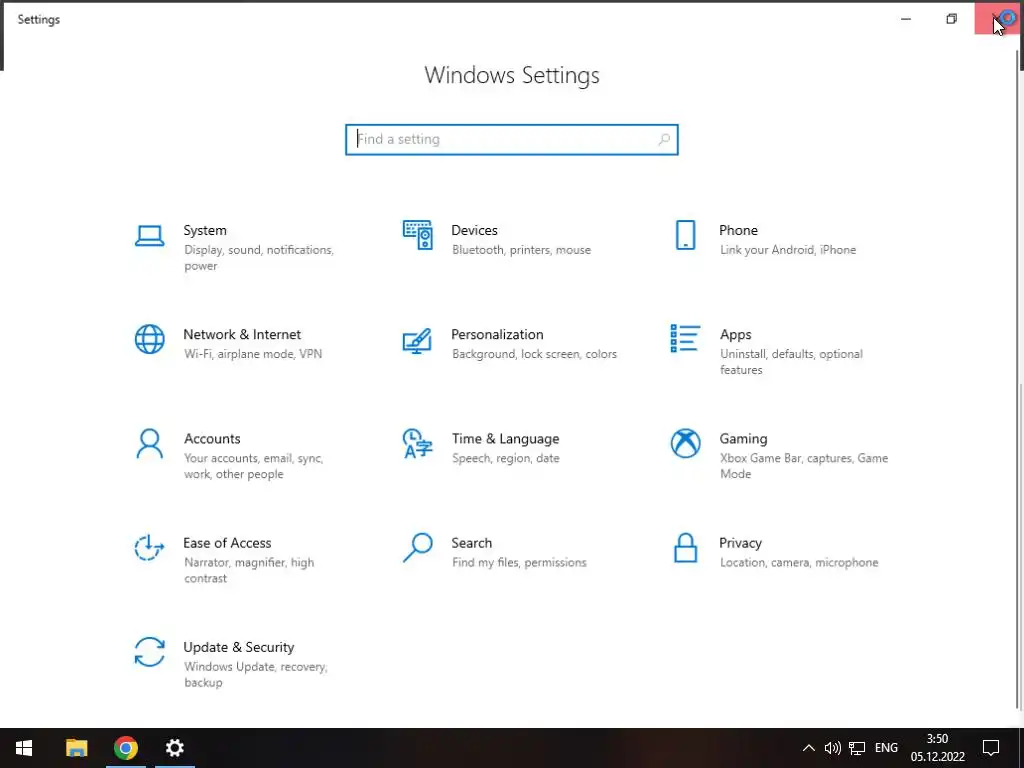Go to Devices settings title
Image resolution: width=1024 pixels, height=768 pixels.
[474, 230]
